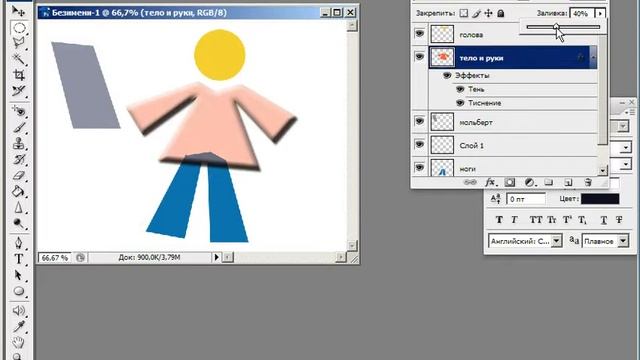Viewport: 640px width, 360px height.
Task: Create a new layer group
Action: click(x=549, y=182)
